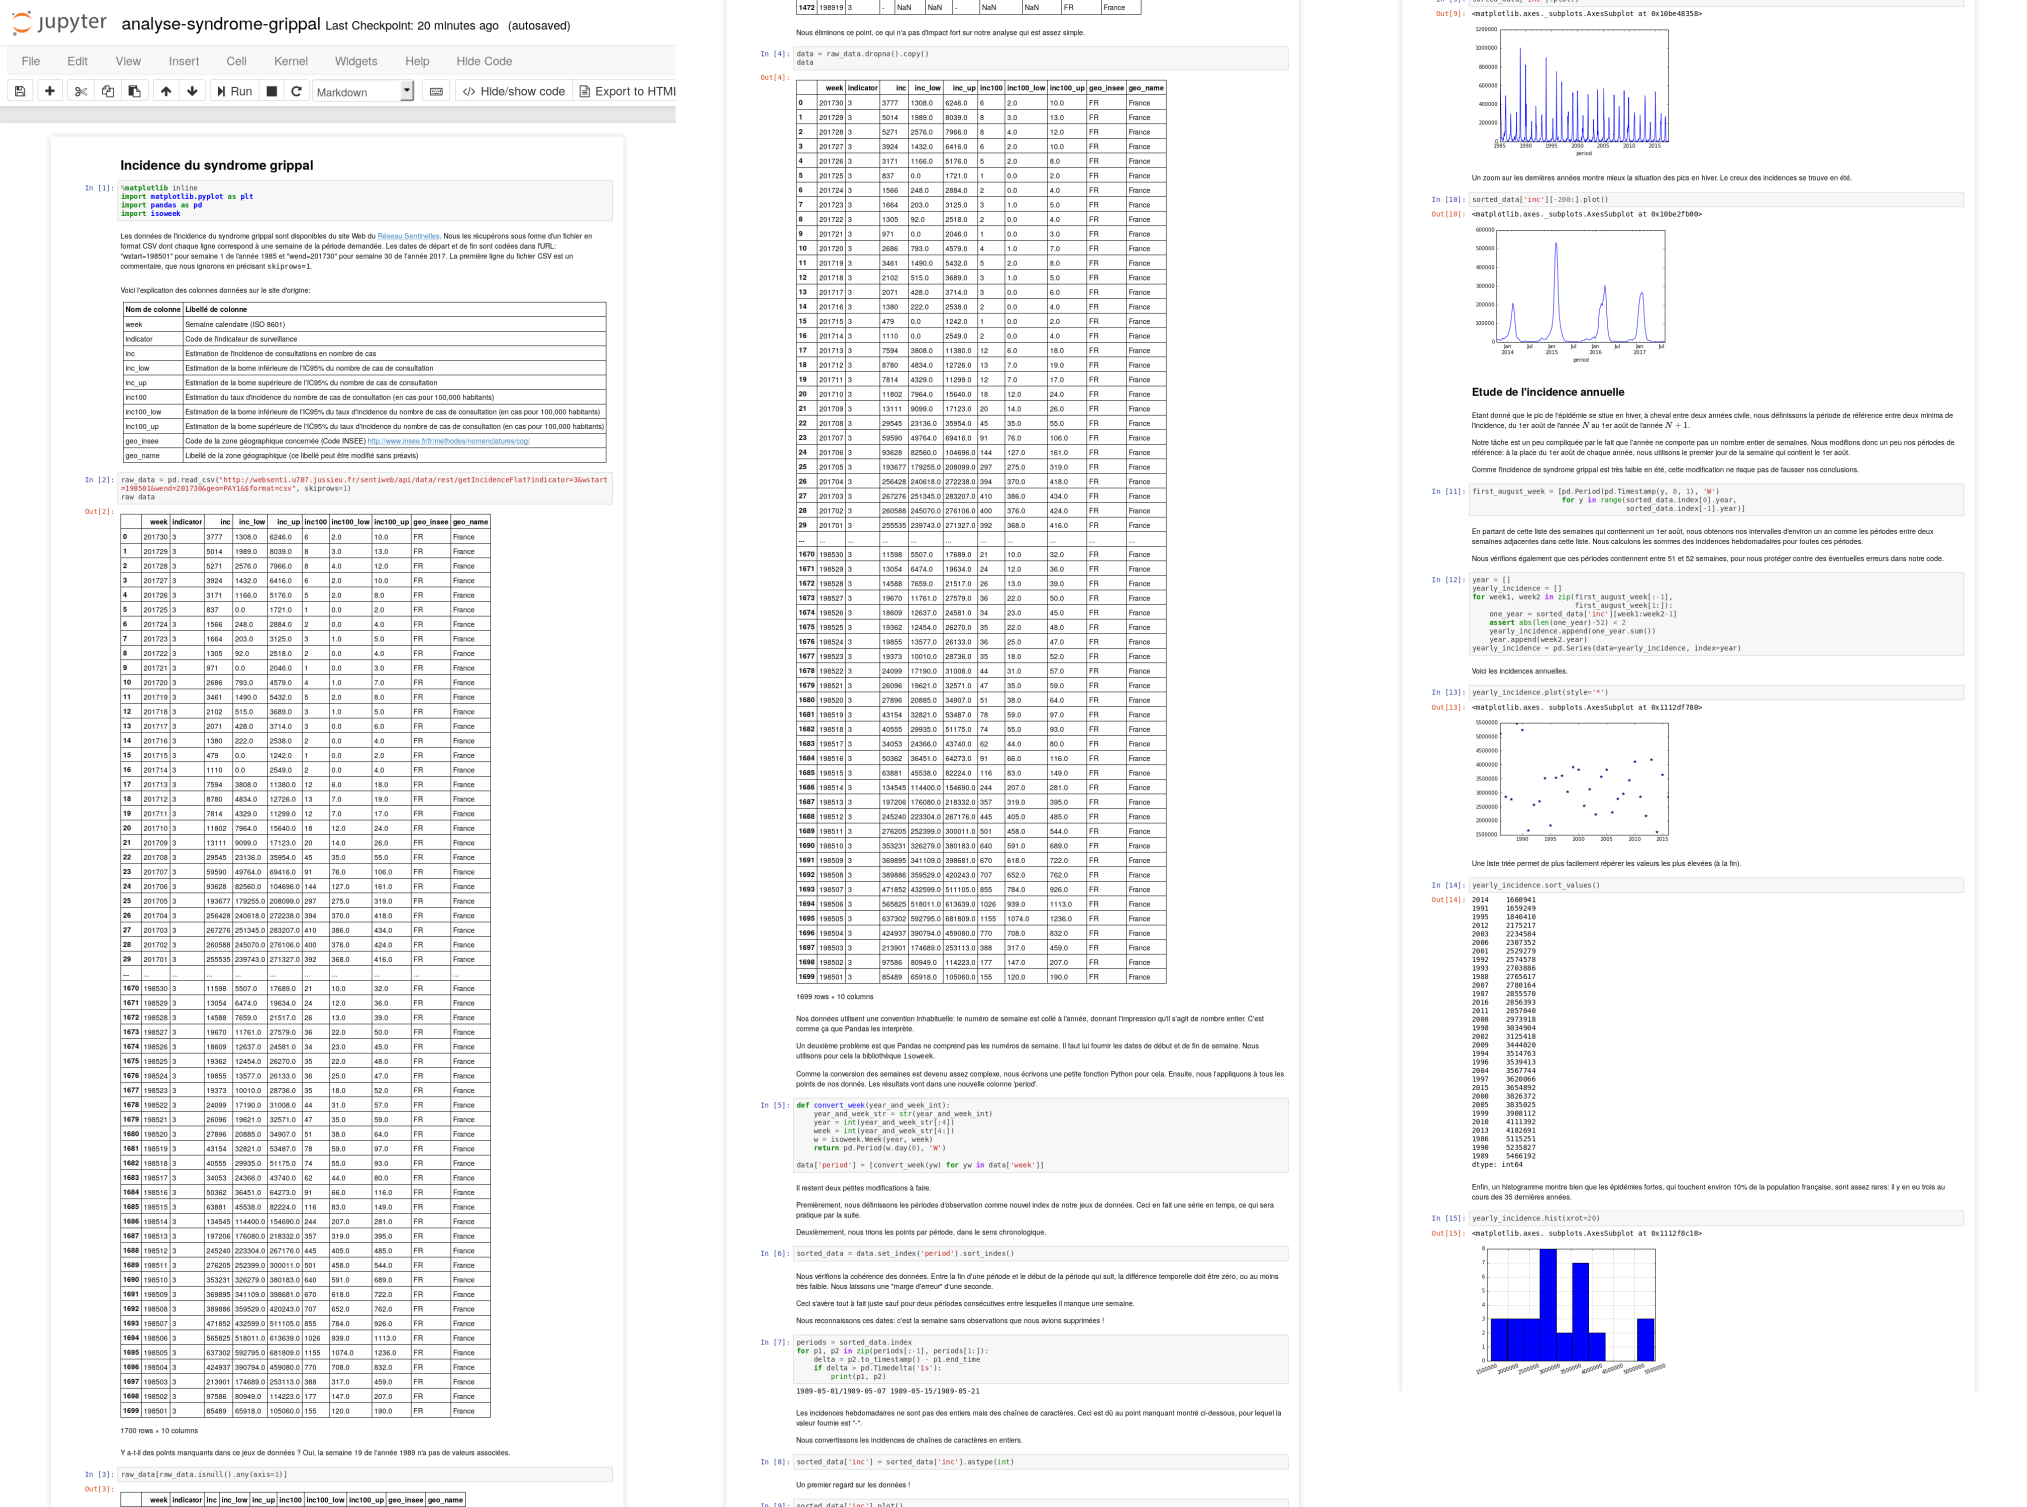Click the save and checkpoint icon
The image size is (2027, 1507).
tap(20, 91)
